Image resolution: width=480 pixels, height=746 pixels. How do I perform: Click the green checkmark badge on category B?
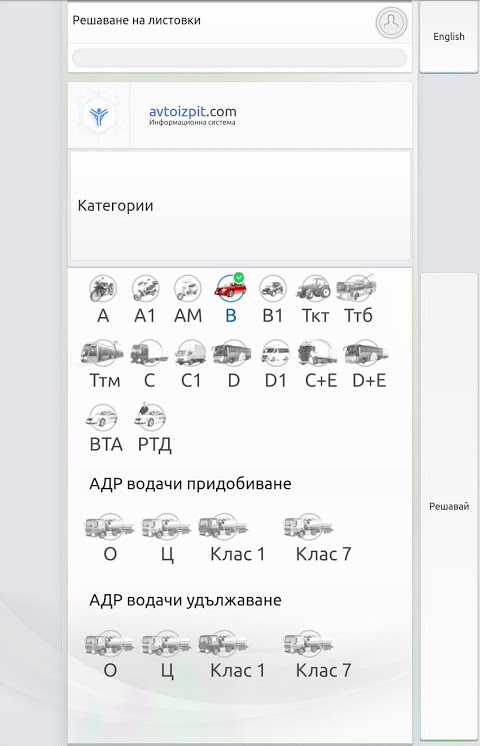pos(239,277)
